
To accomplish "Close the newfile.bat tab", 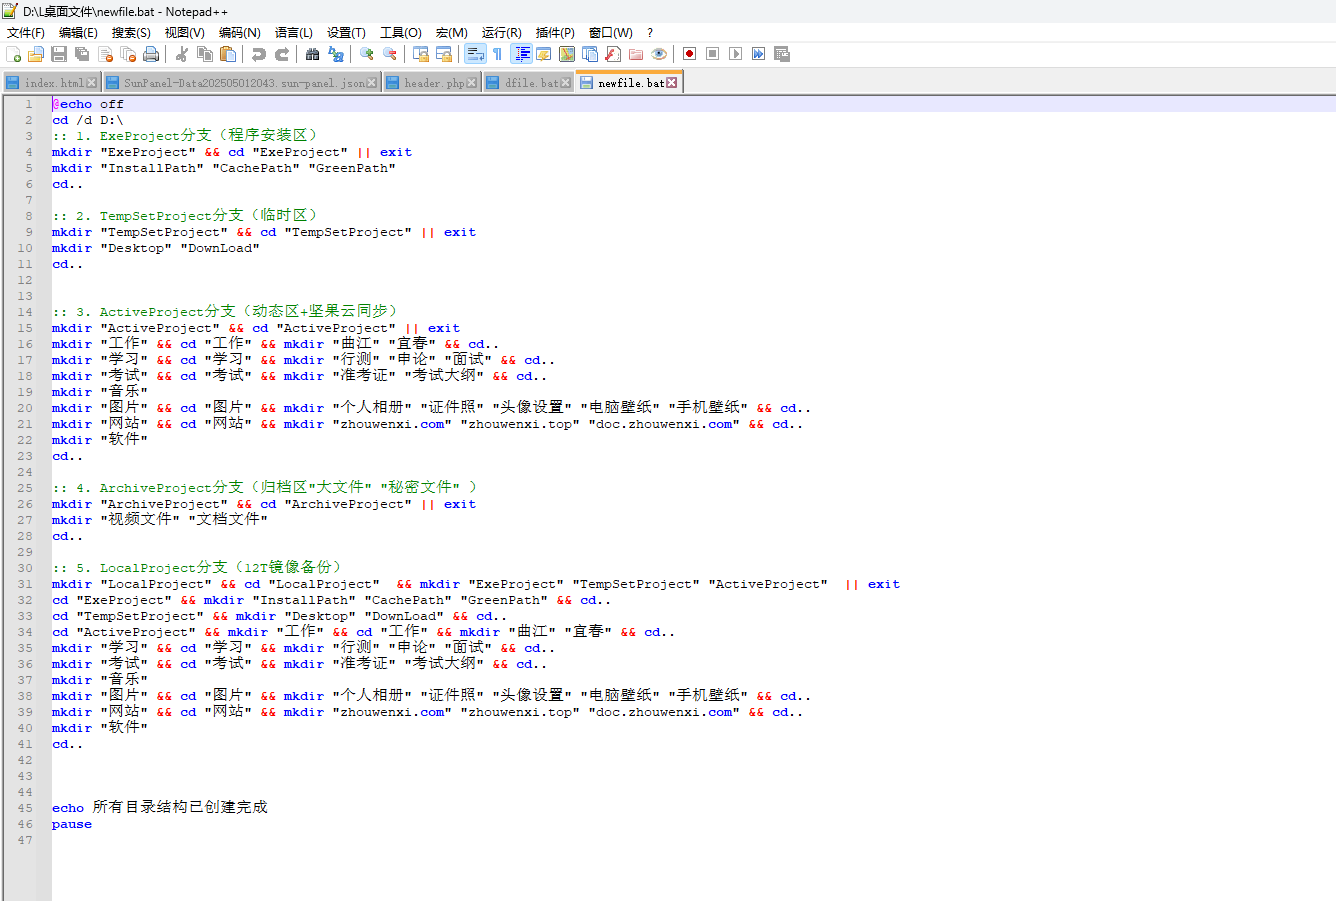I will [x=672, y=83].
